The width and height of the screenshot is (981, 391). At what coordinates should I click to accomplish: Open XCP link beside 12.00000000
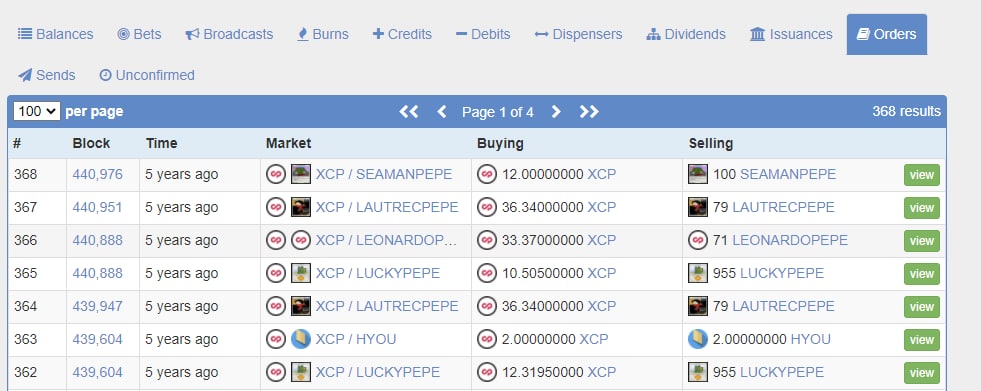tap(601, 174)
